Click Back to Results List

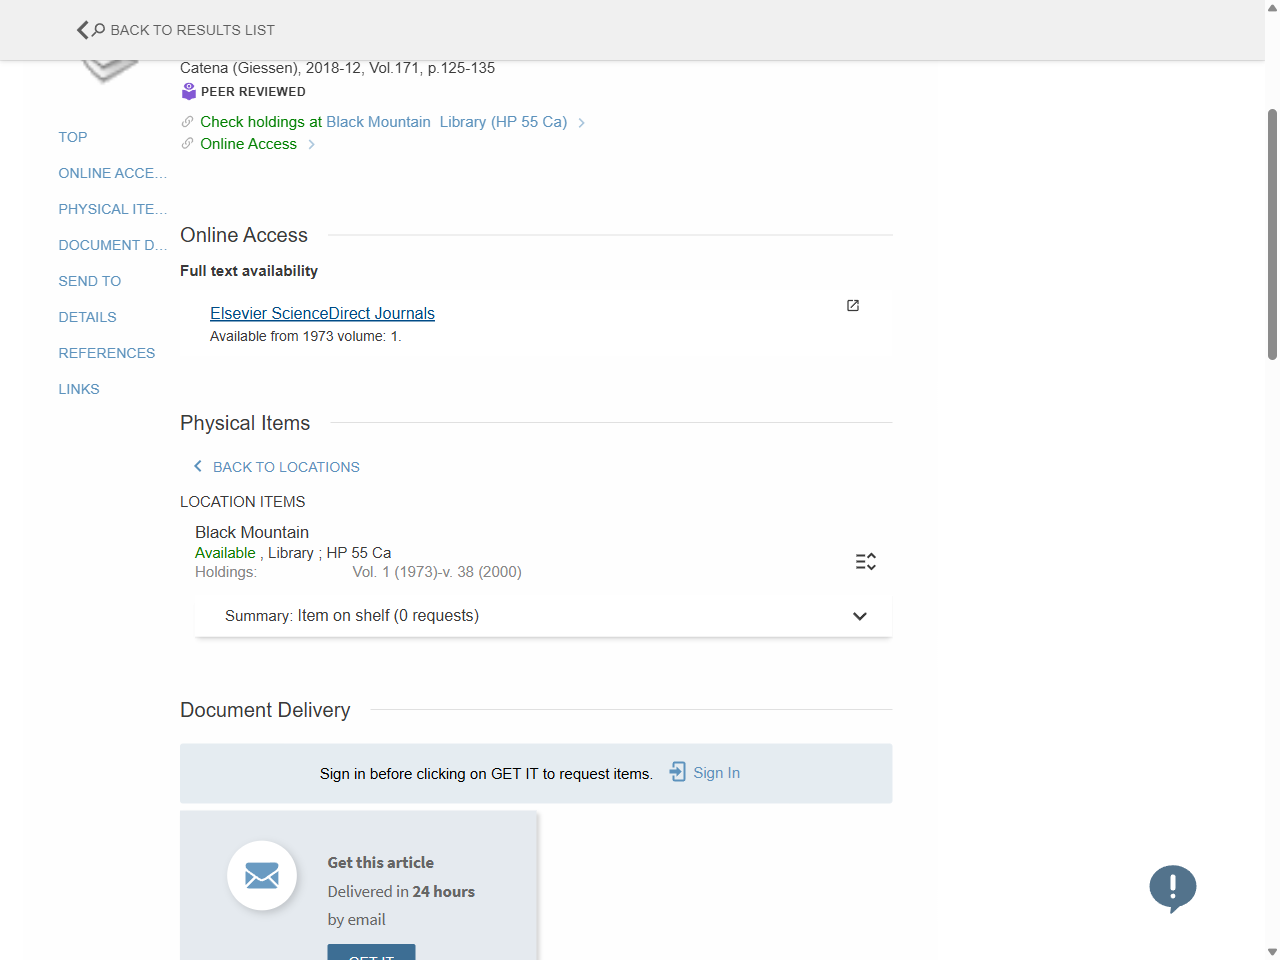coord(192,30)
